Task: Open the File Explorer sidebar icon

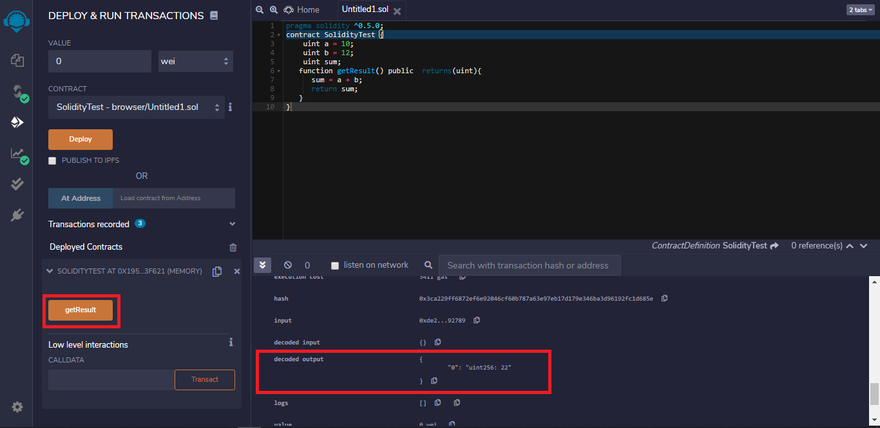Action: coord(17,60)
